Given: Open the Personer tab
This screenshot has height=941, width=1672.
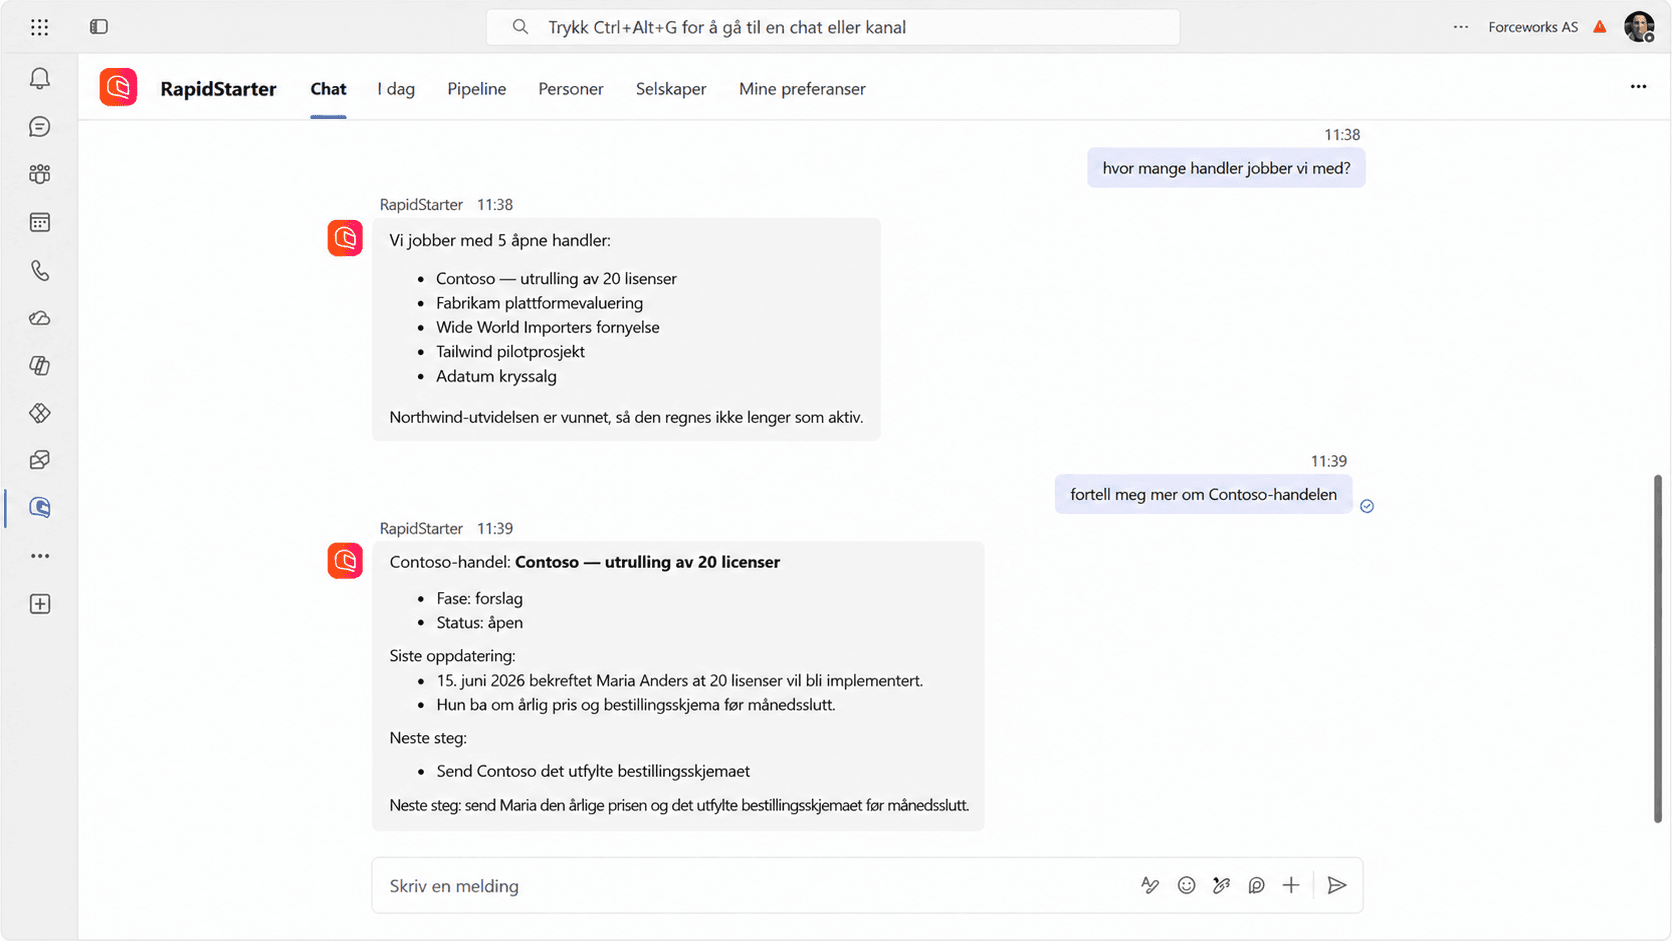Looking at the screenshot, I should tap(571, 89).
